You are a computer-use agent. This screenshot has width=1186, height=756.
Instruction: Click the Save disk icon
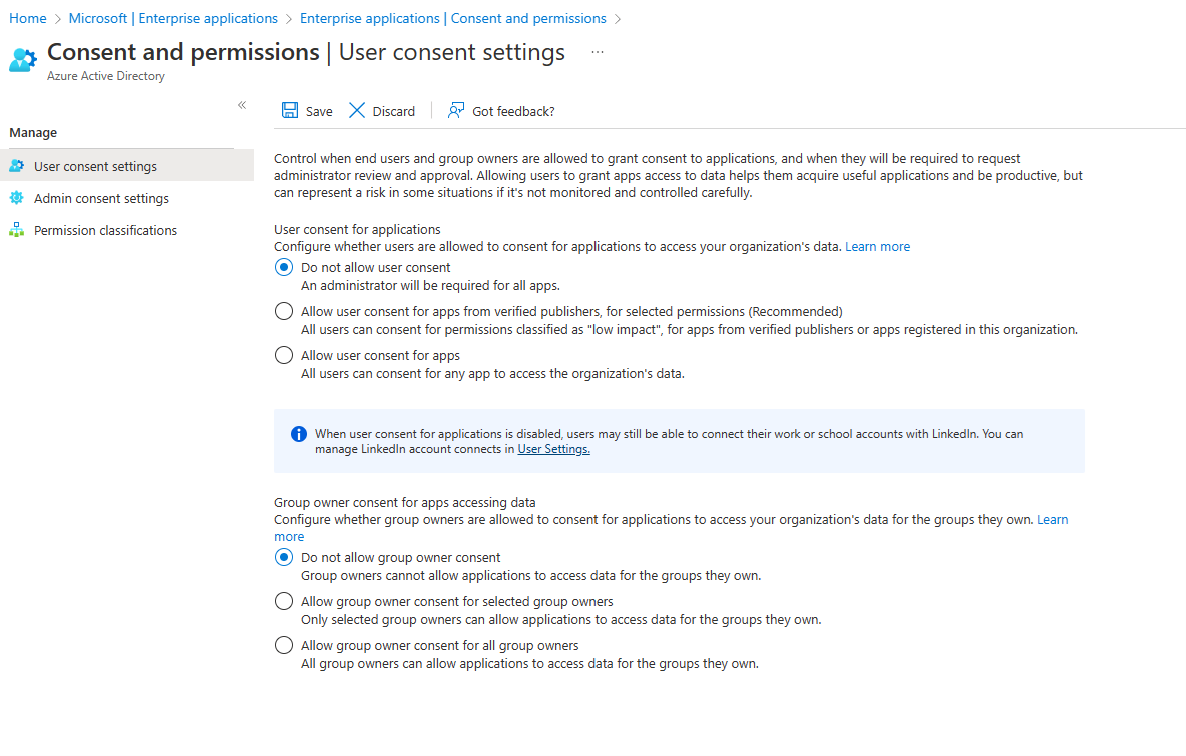tap(290, 110)
